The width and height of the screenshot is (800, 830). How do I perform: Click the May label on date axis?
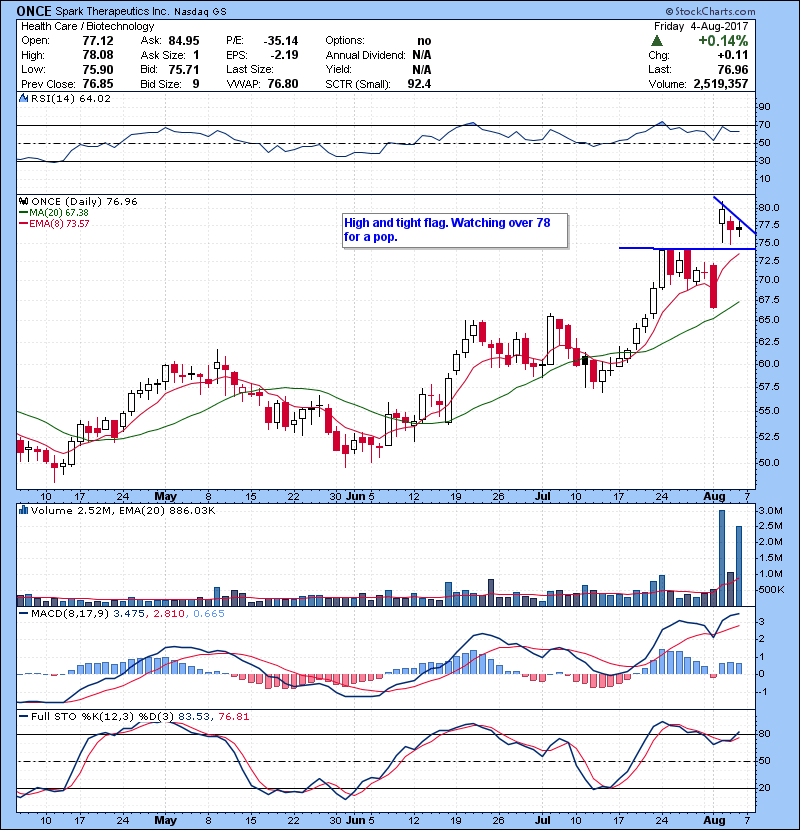[x=165, y=495]
